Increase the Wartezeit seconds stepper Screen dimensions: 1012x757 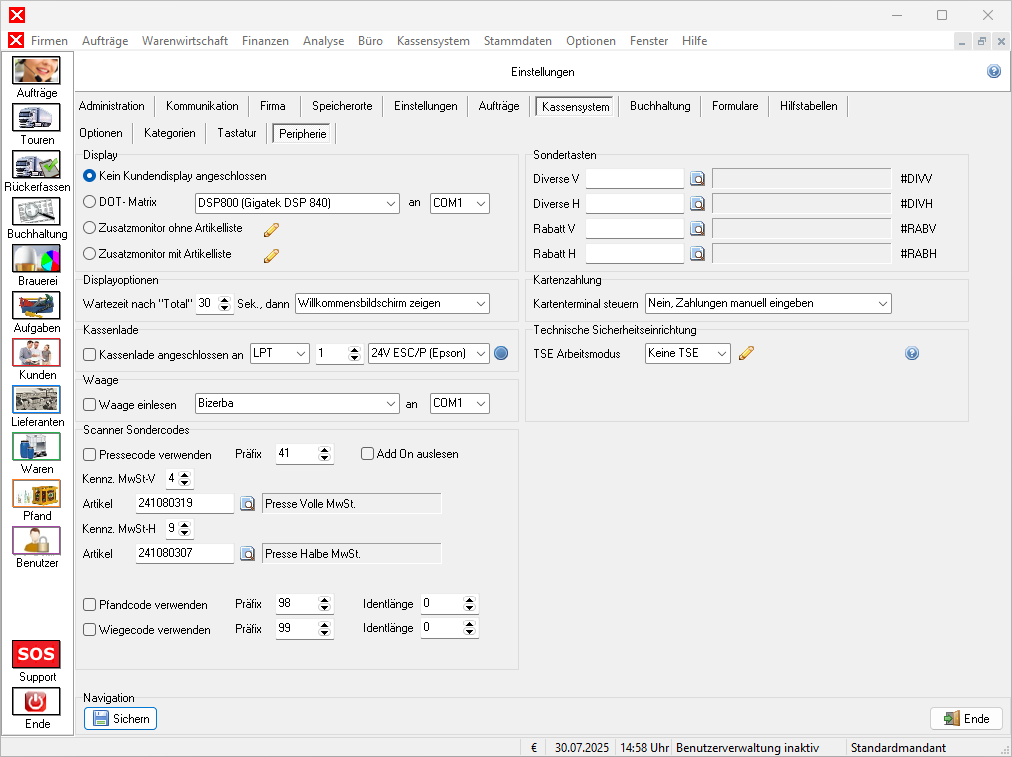pyautogui.click(x=225, y=299)
